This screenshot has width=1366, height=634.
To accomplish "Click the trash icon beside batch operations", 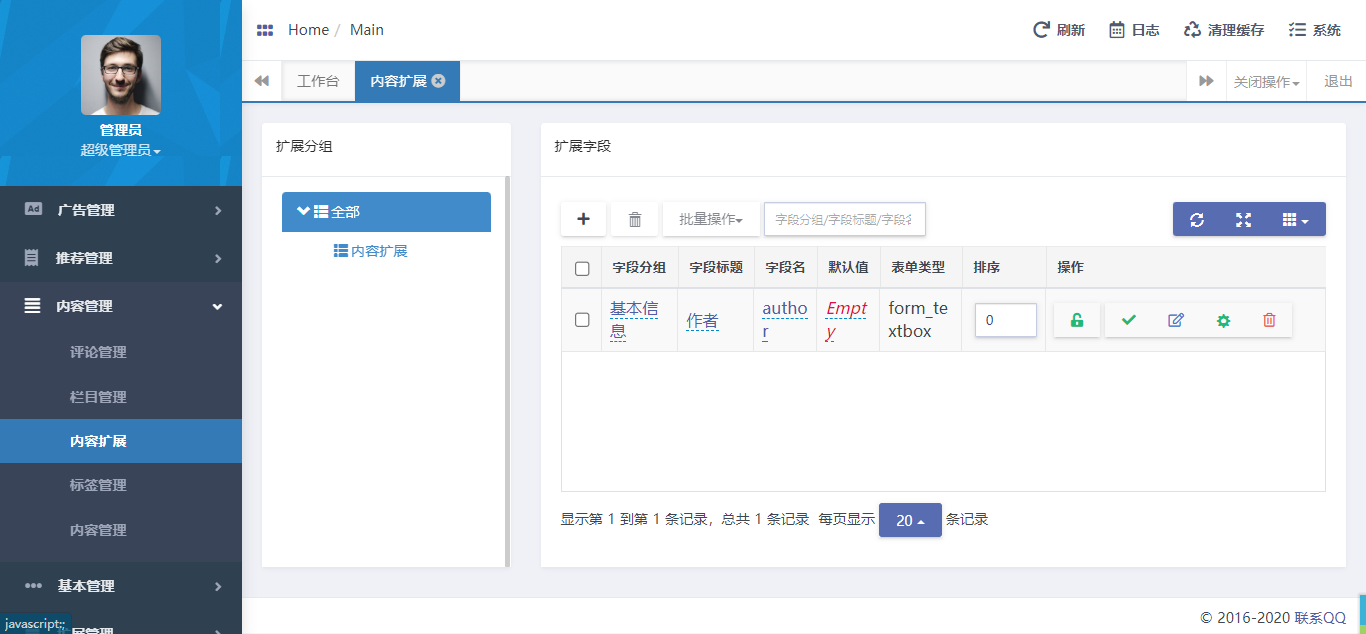I will pyautogui.click(x=634, y=219).
